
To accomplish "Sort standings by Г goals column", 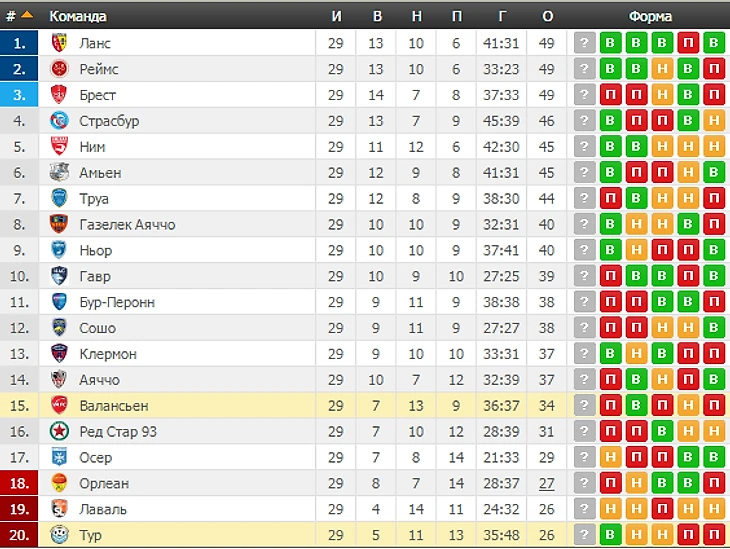I will pos(502,16).
